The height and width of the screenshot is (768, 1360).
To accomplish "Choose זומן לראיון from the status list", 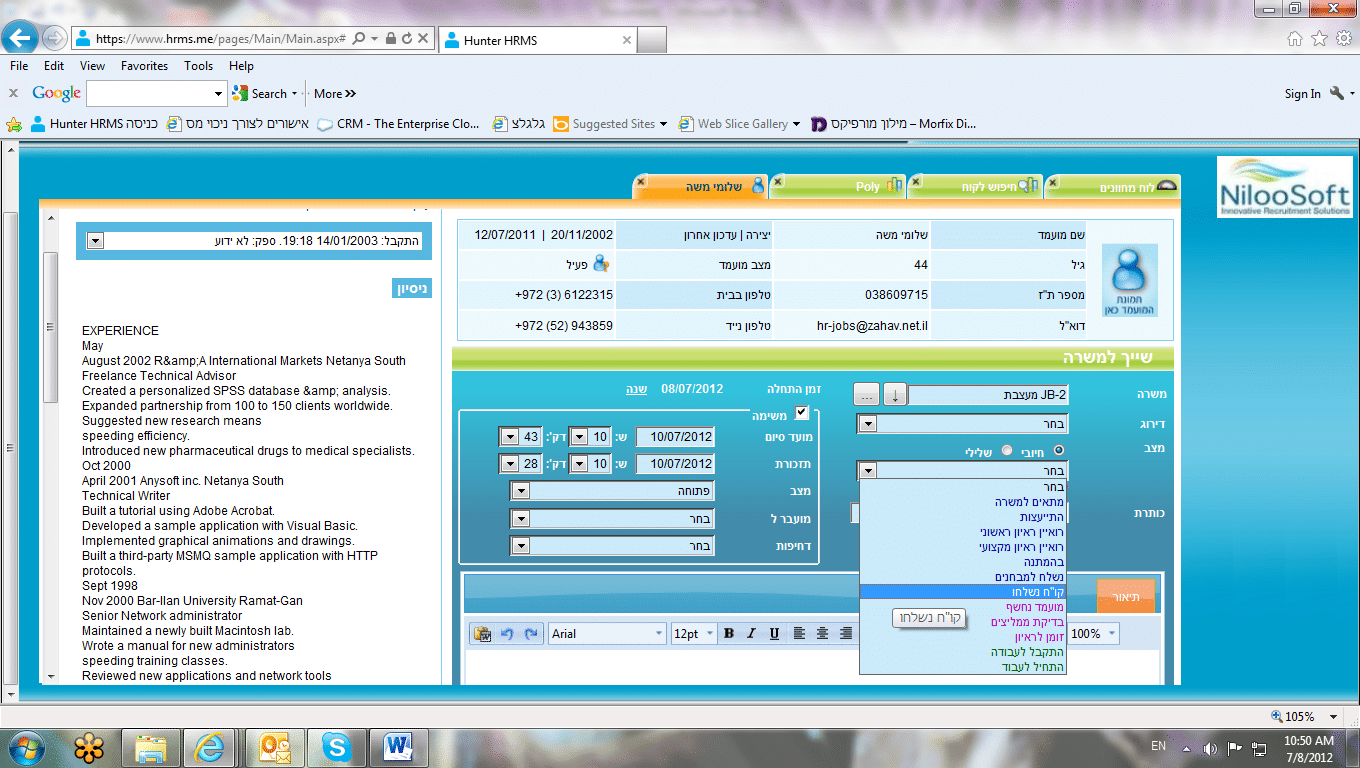I will [x=963, y=637].
